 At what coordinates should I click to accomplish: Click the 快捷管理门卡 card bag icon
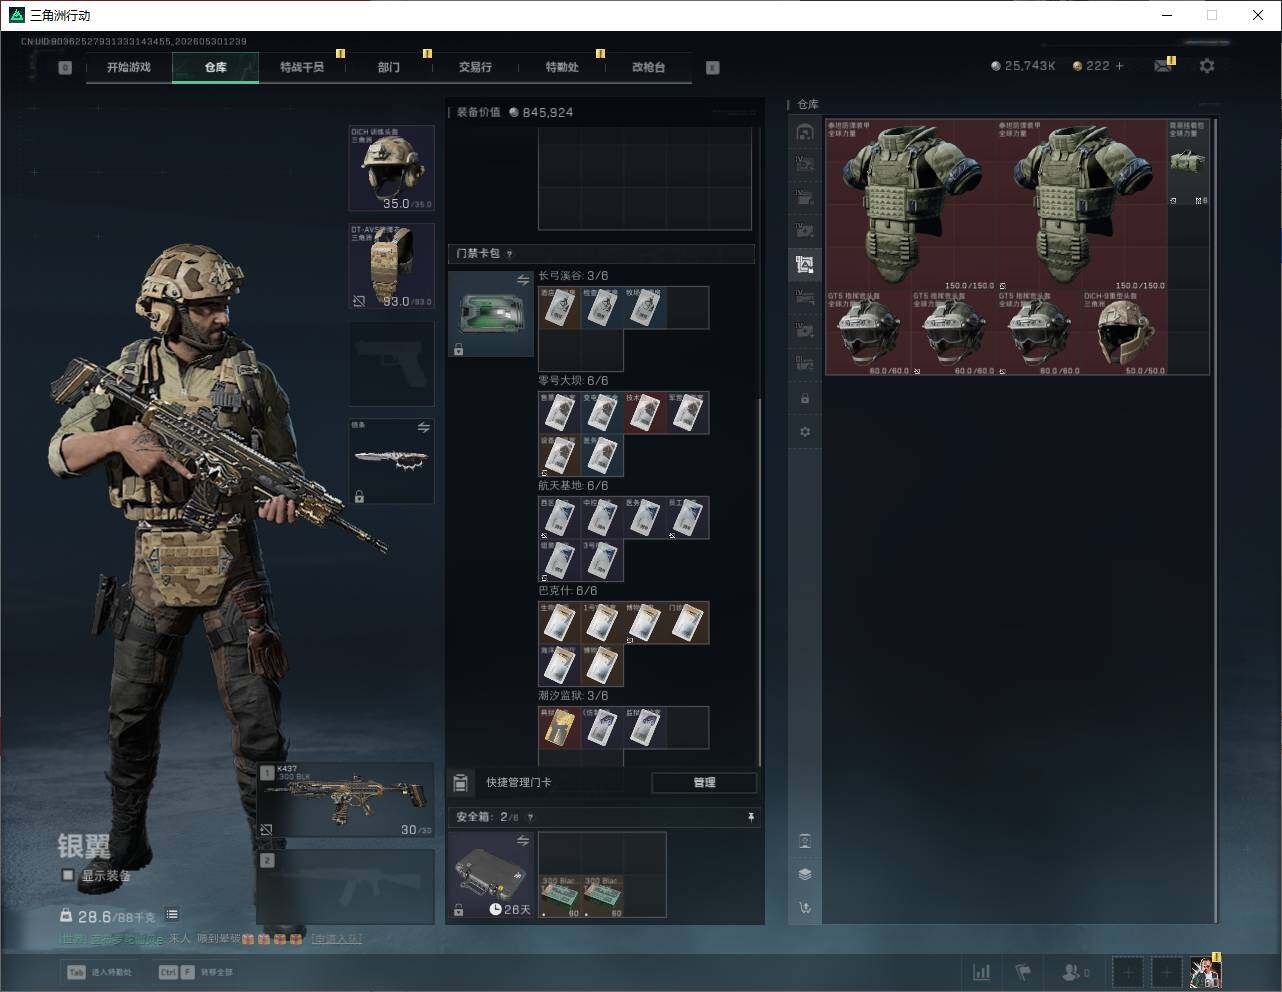point(461,782)
